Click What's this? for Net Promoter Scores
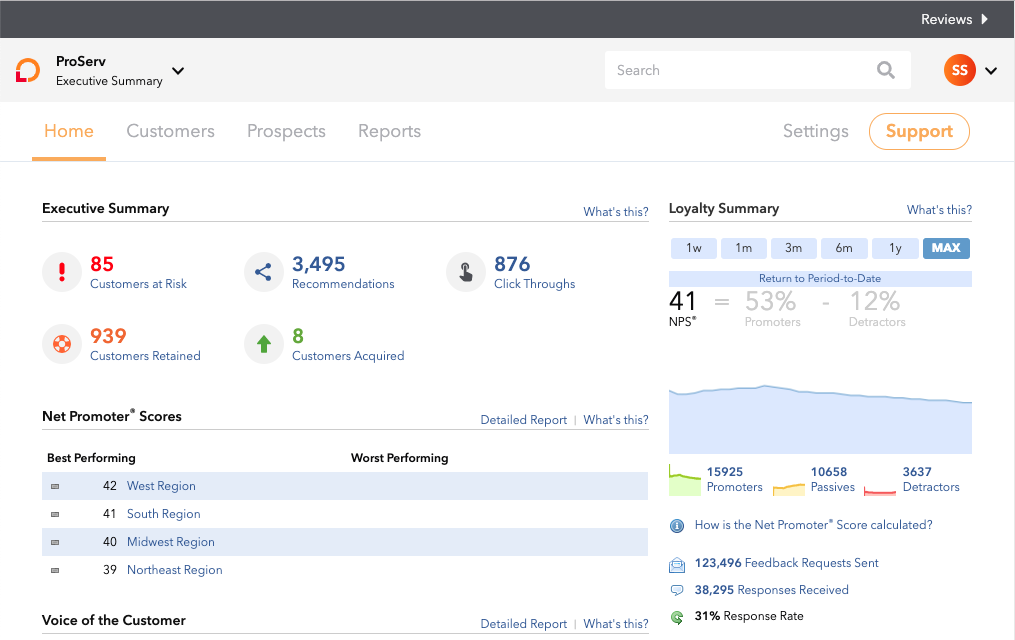 click(616, 420)
